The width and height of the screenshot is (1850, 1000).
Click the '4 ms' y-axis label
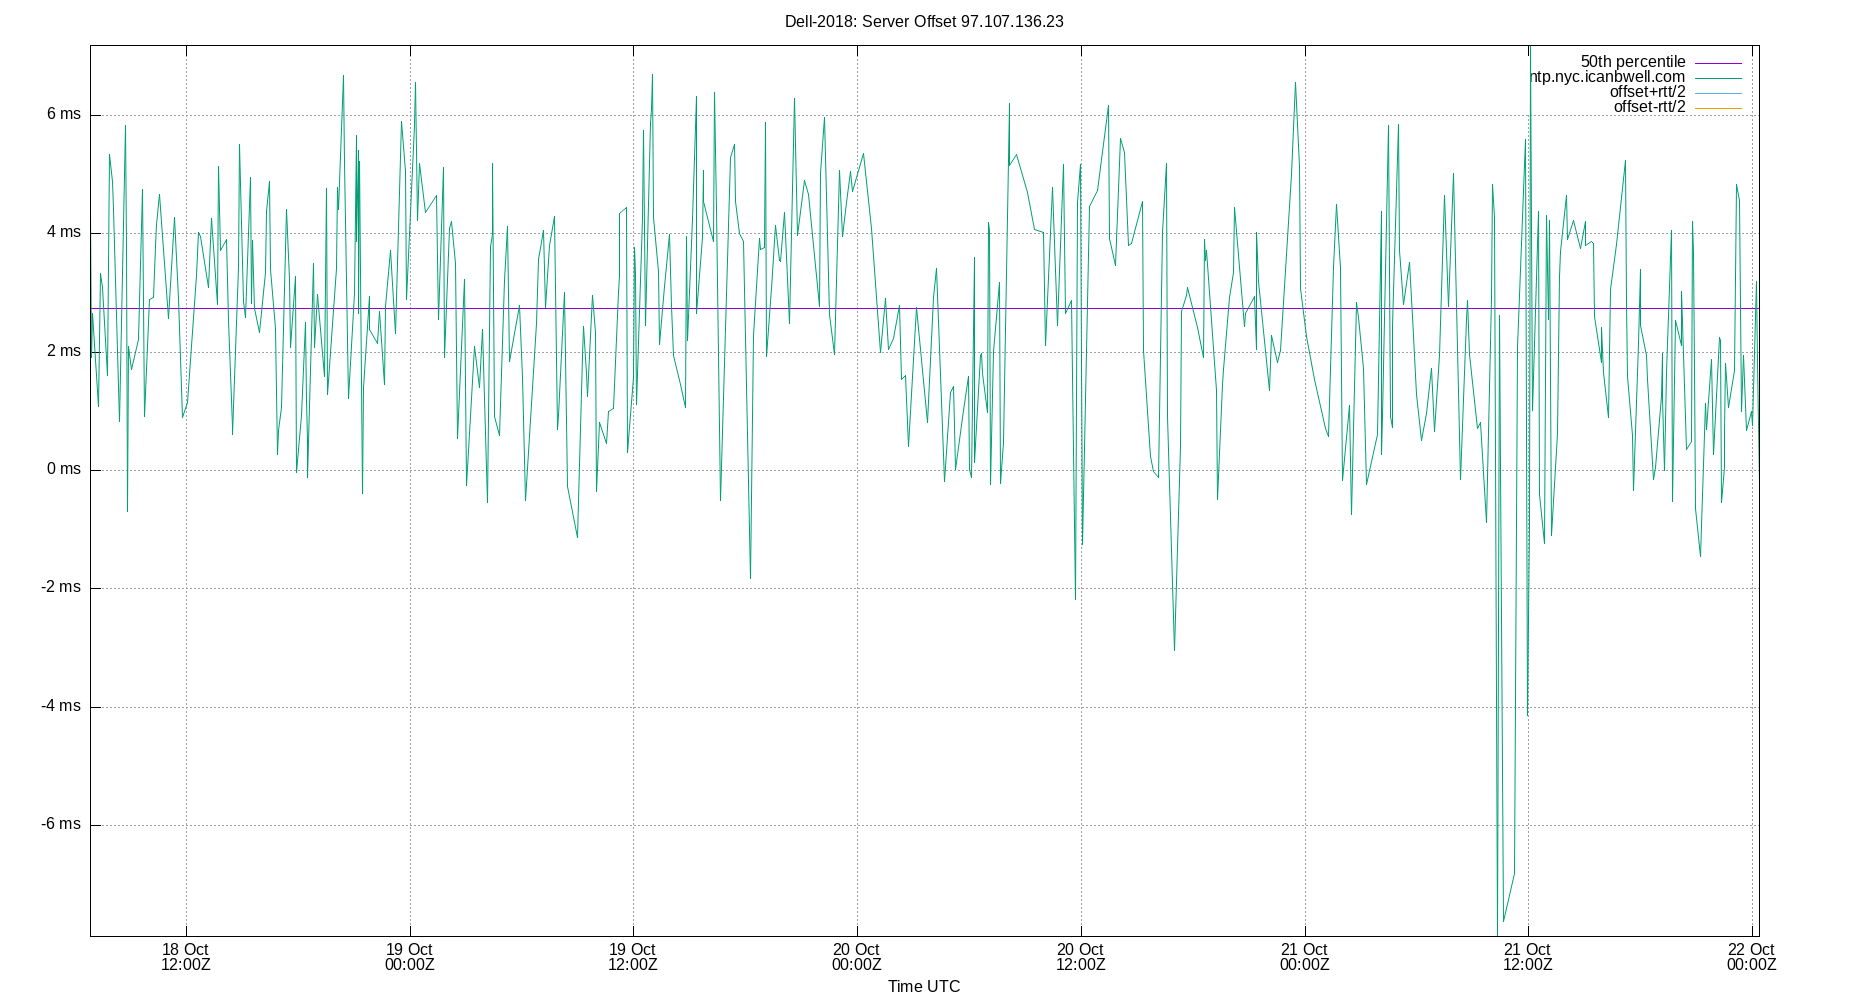coord(63,232)
